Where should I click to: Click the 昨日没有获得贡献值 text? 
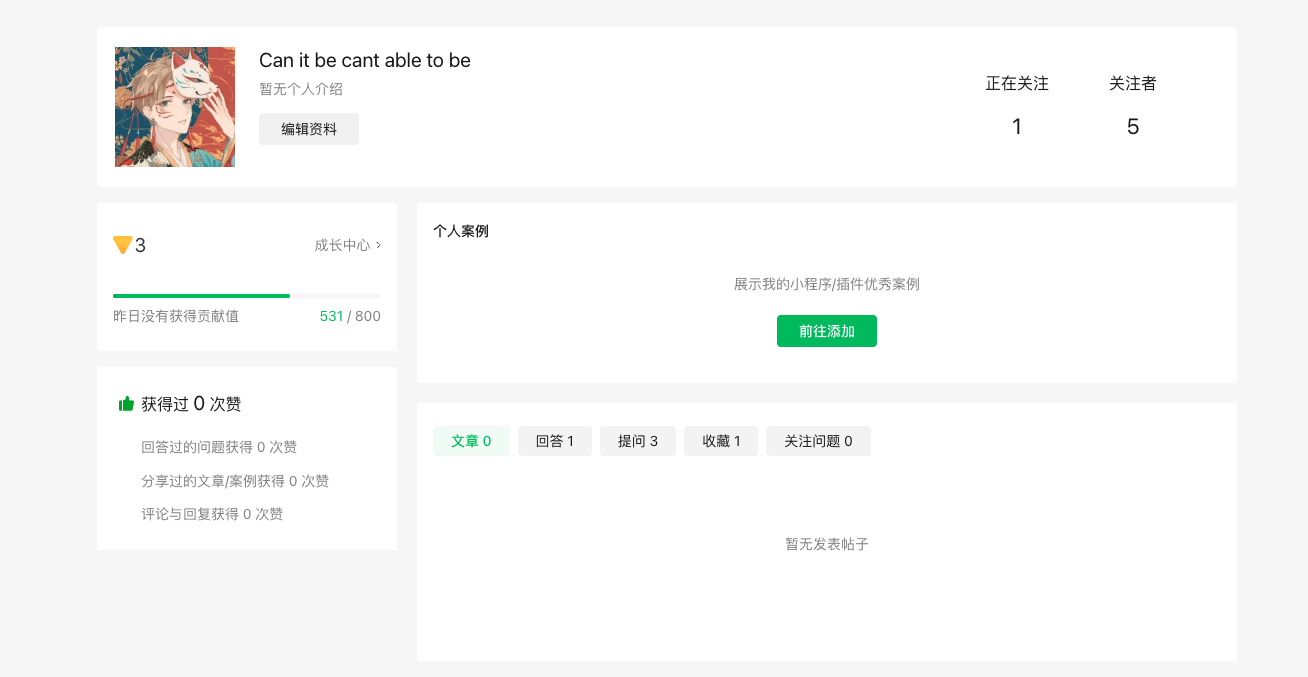(176, 316)
